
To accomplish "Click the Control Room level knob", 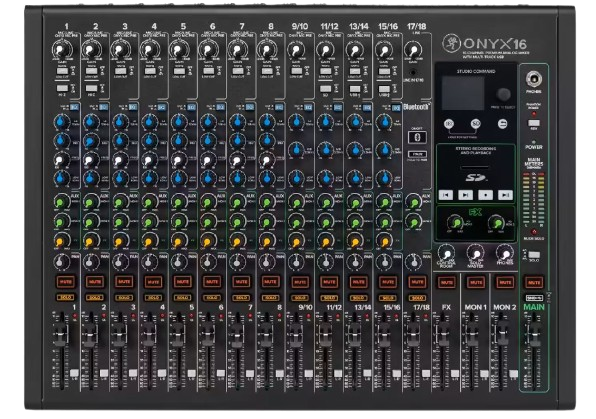I will coord(446,253).
